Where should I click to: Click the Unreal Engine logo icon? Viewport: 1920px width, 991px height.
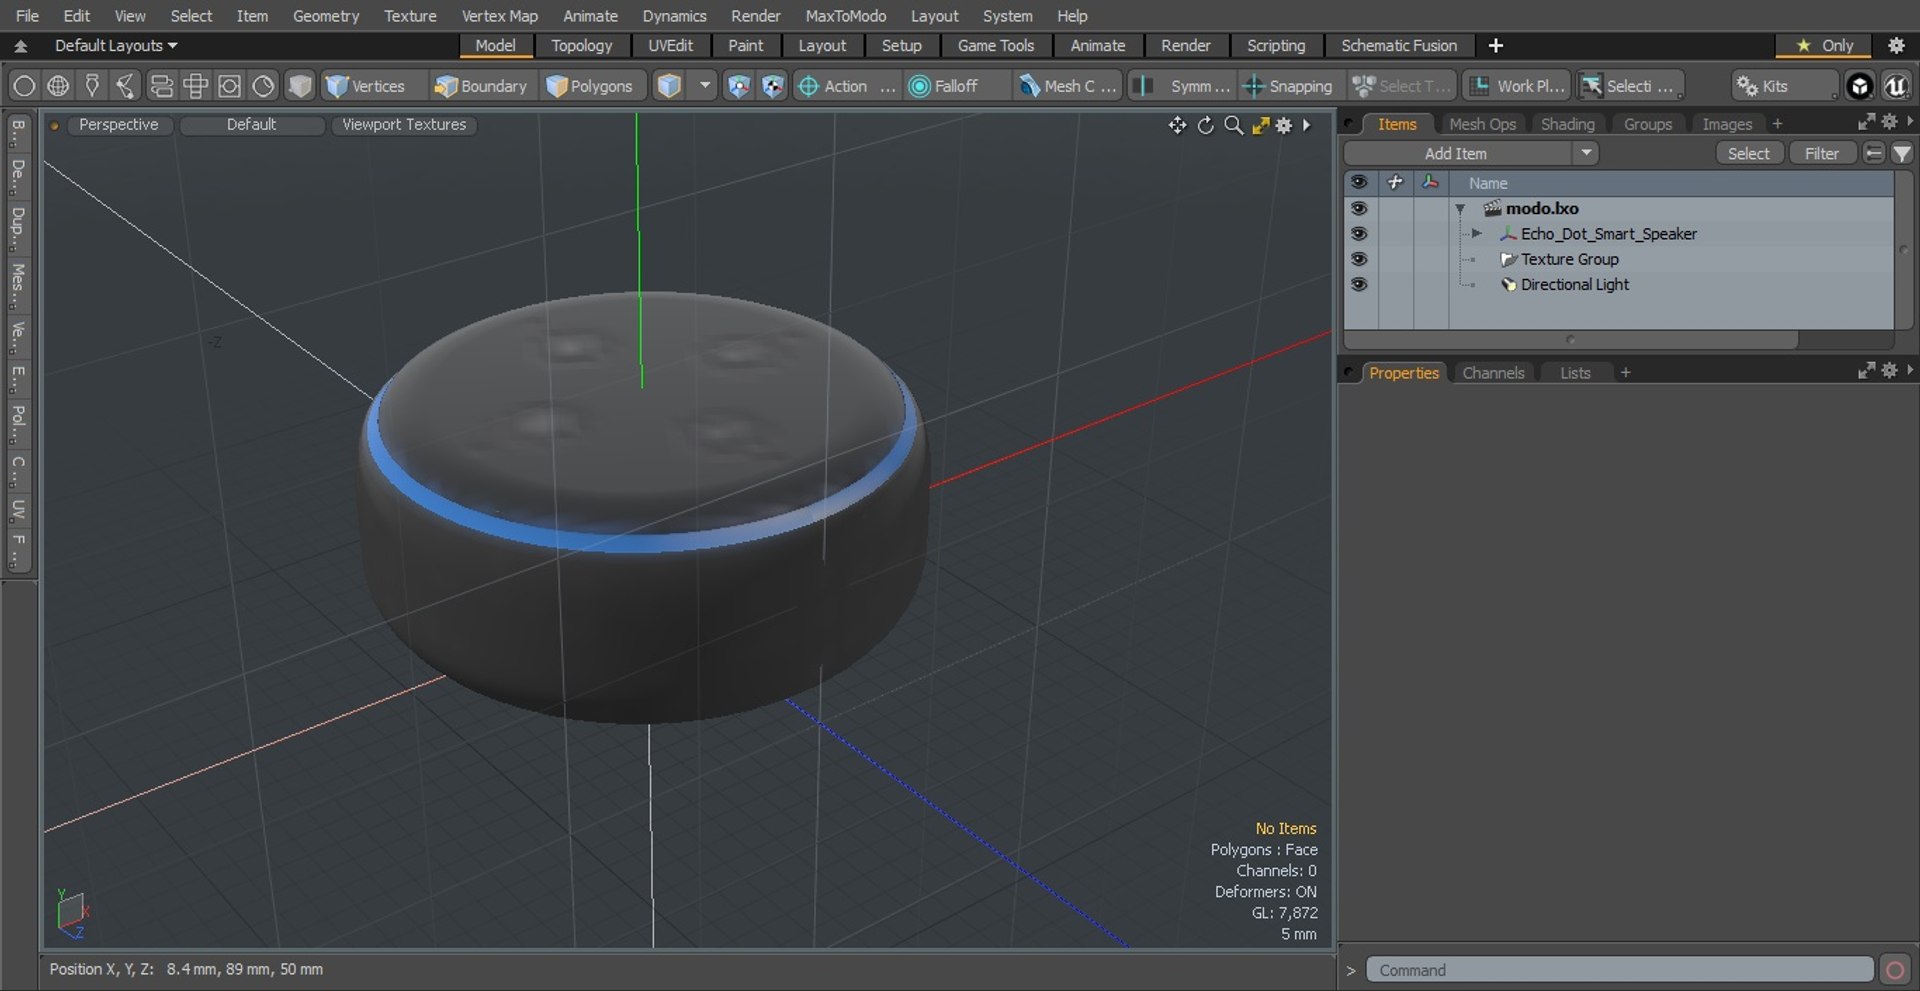(x=1896, y=86)
